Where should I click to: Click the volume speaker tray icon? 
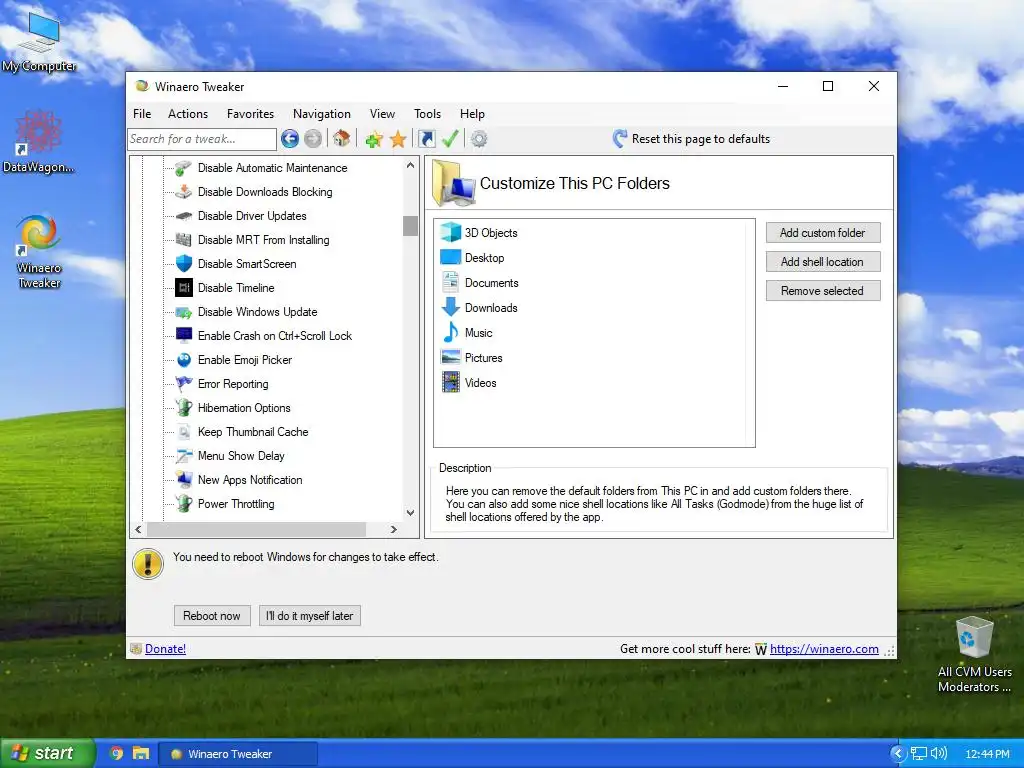pos(938,754)
